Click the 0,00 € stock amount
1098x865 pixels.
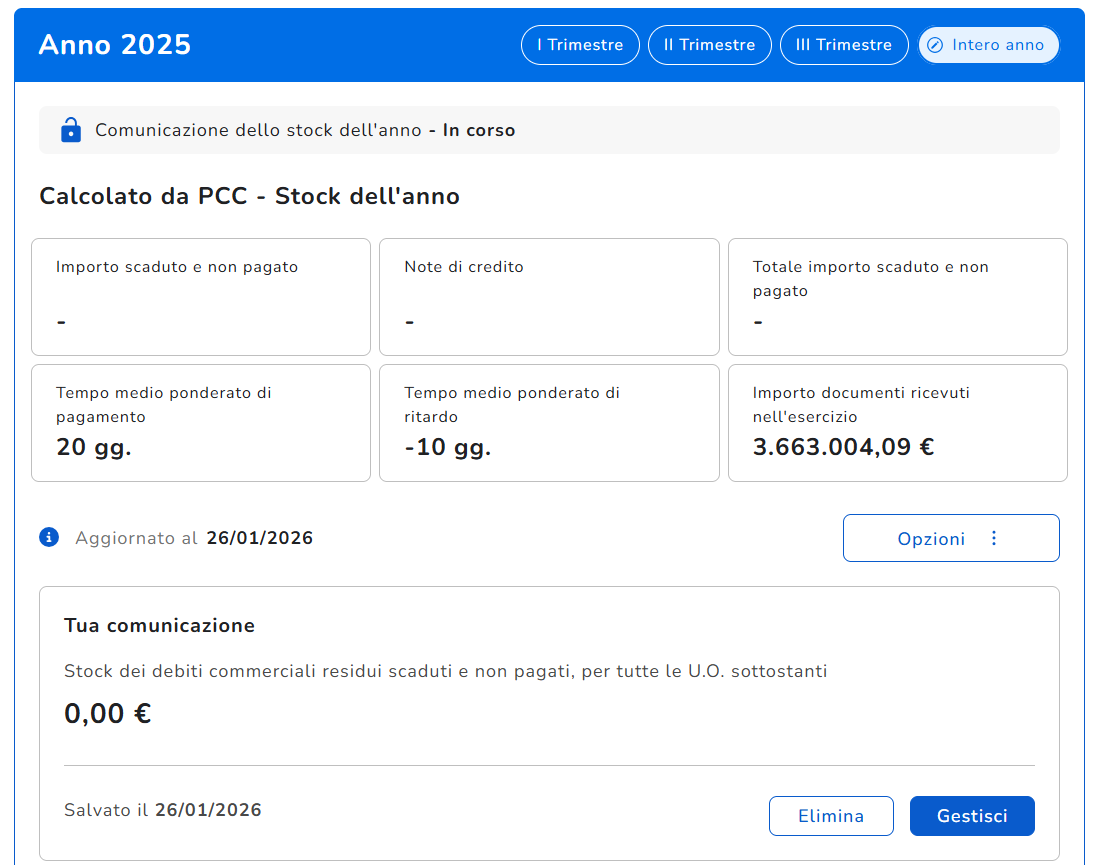(108, 714)
